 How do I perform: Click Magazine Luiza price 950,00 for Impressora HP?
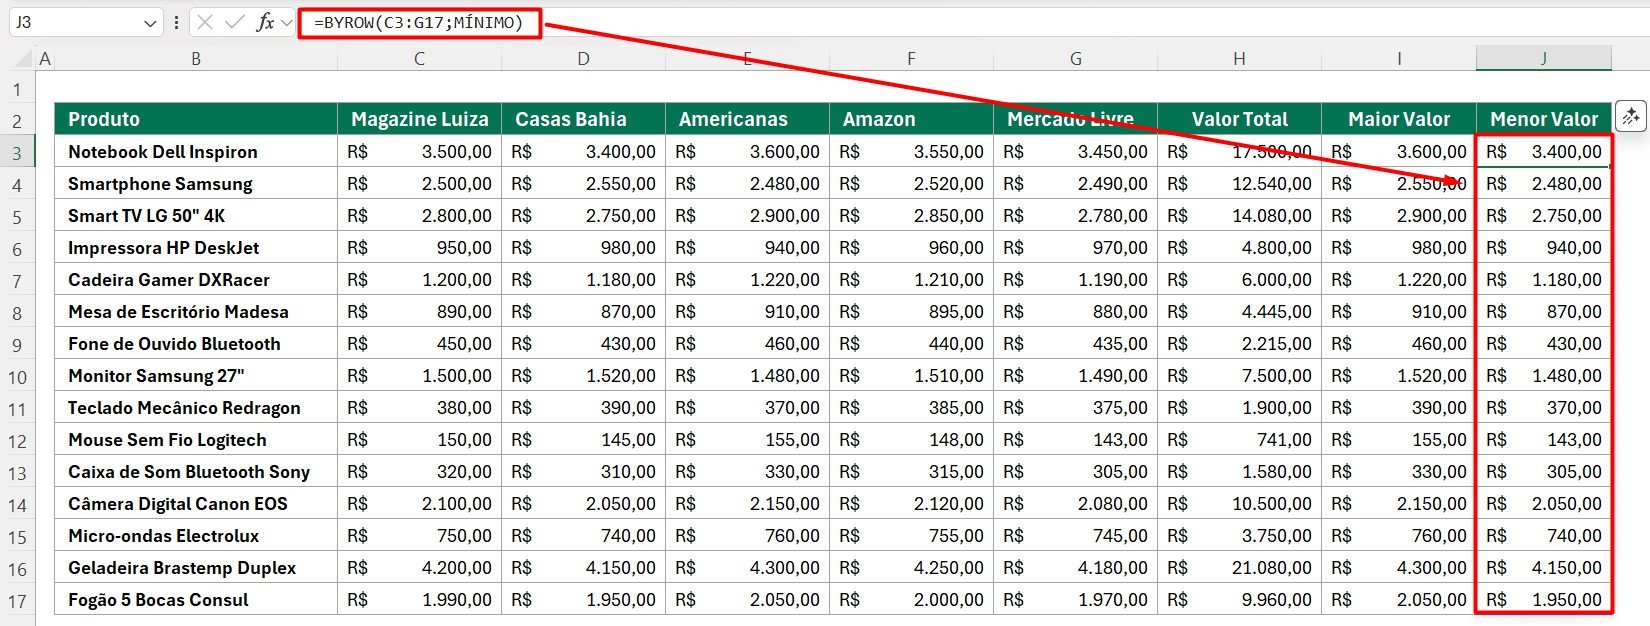419,247
